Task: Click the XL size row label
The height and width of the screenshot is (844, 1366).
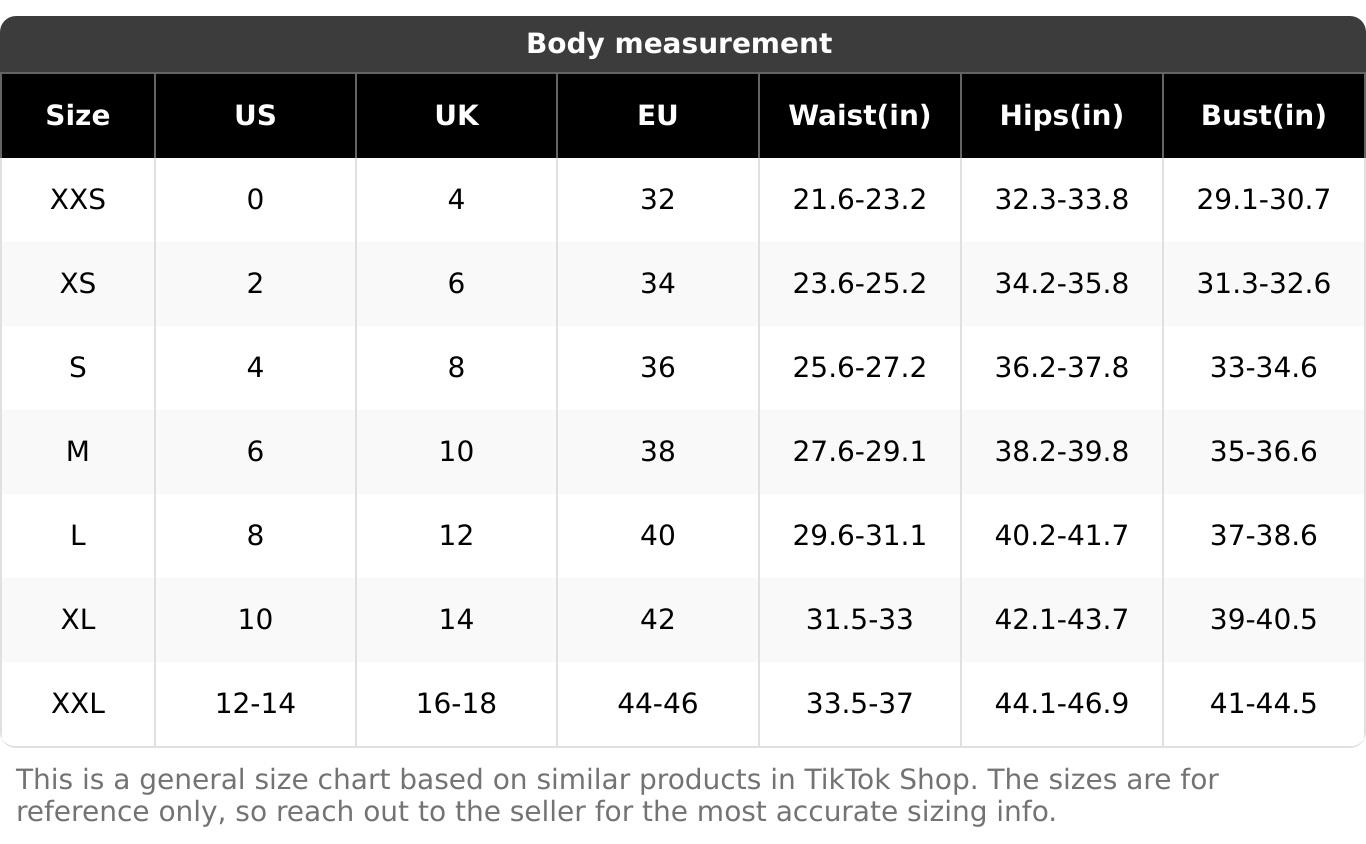Action: pos(78,620)
